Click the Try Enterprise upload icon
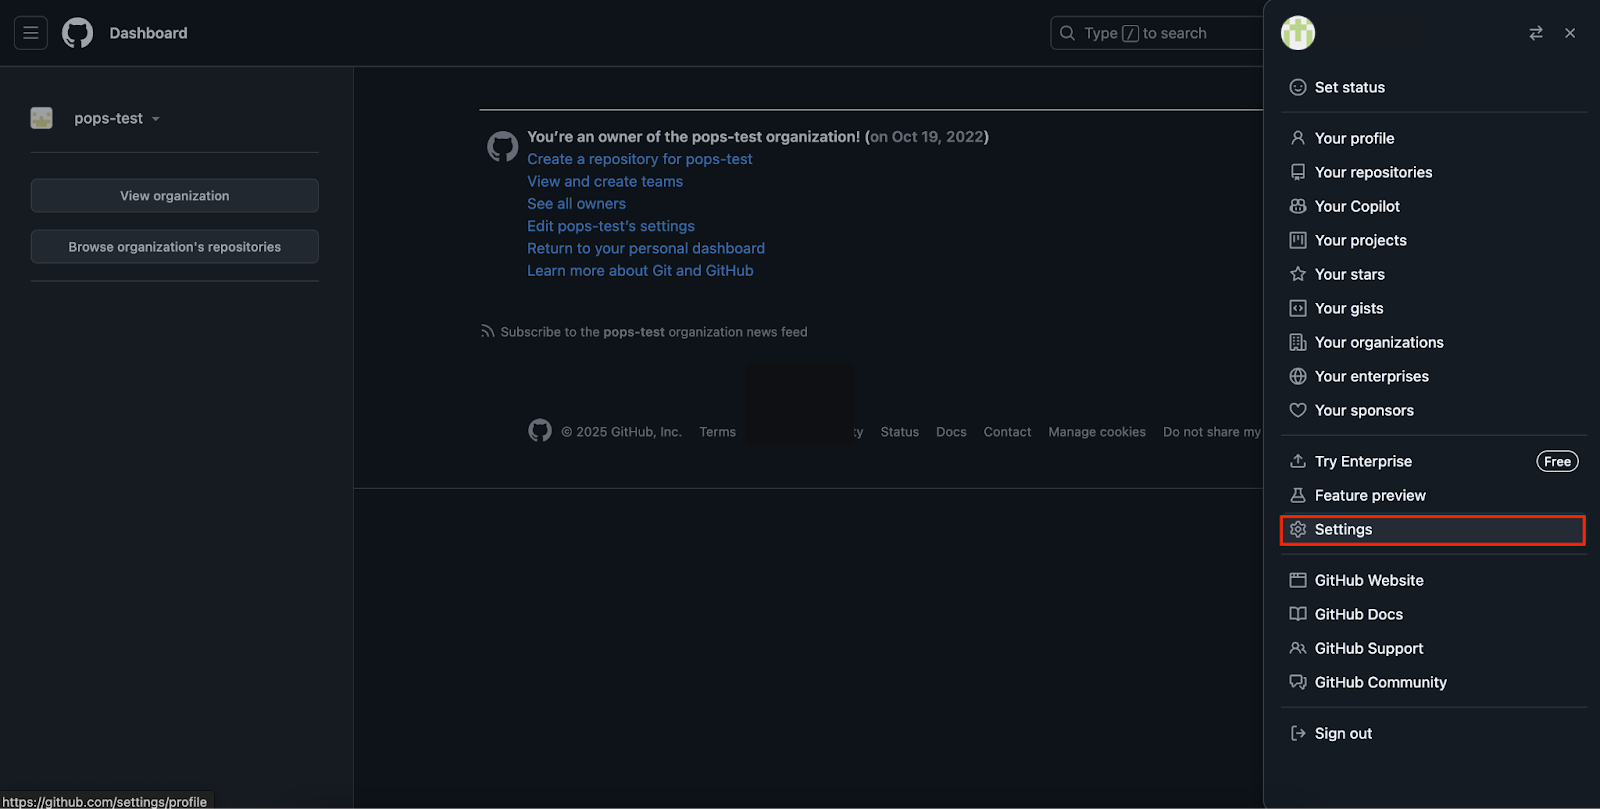 click(1298, 461)
